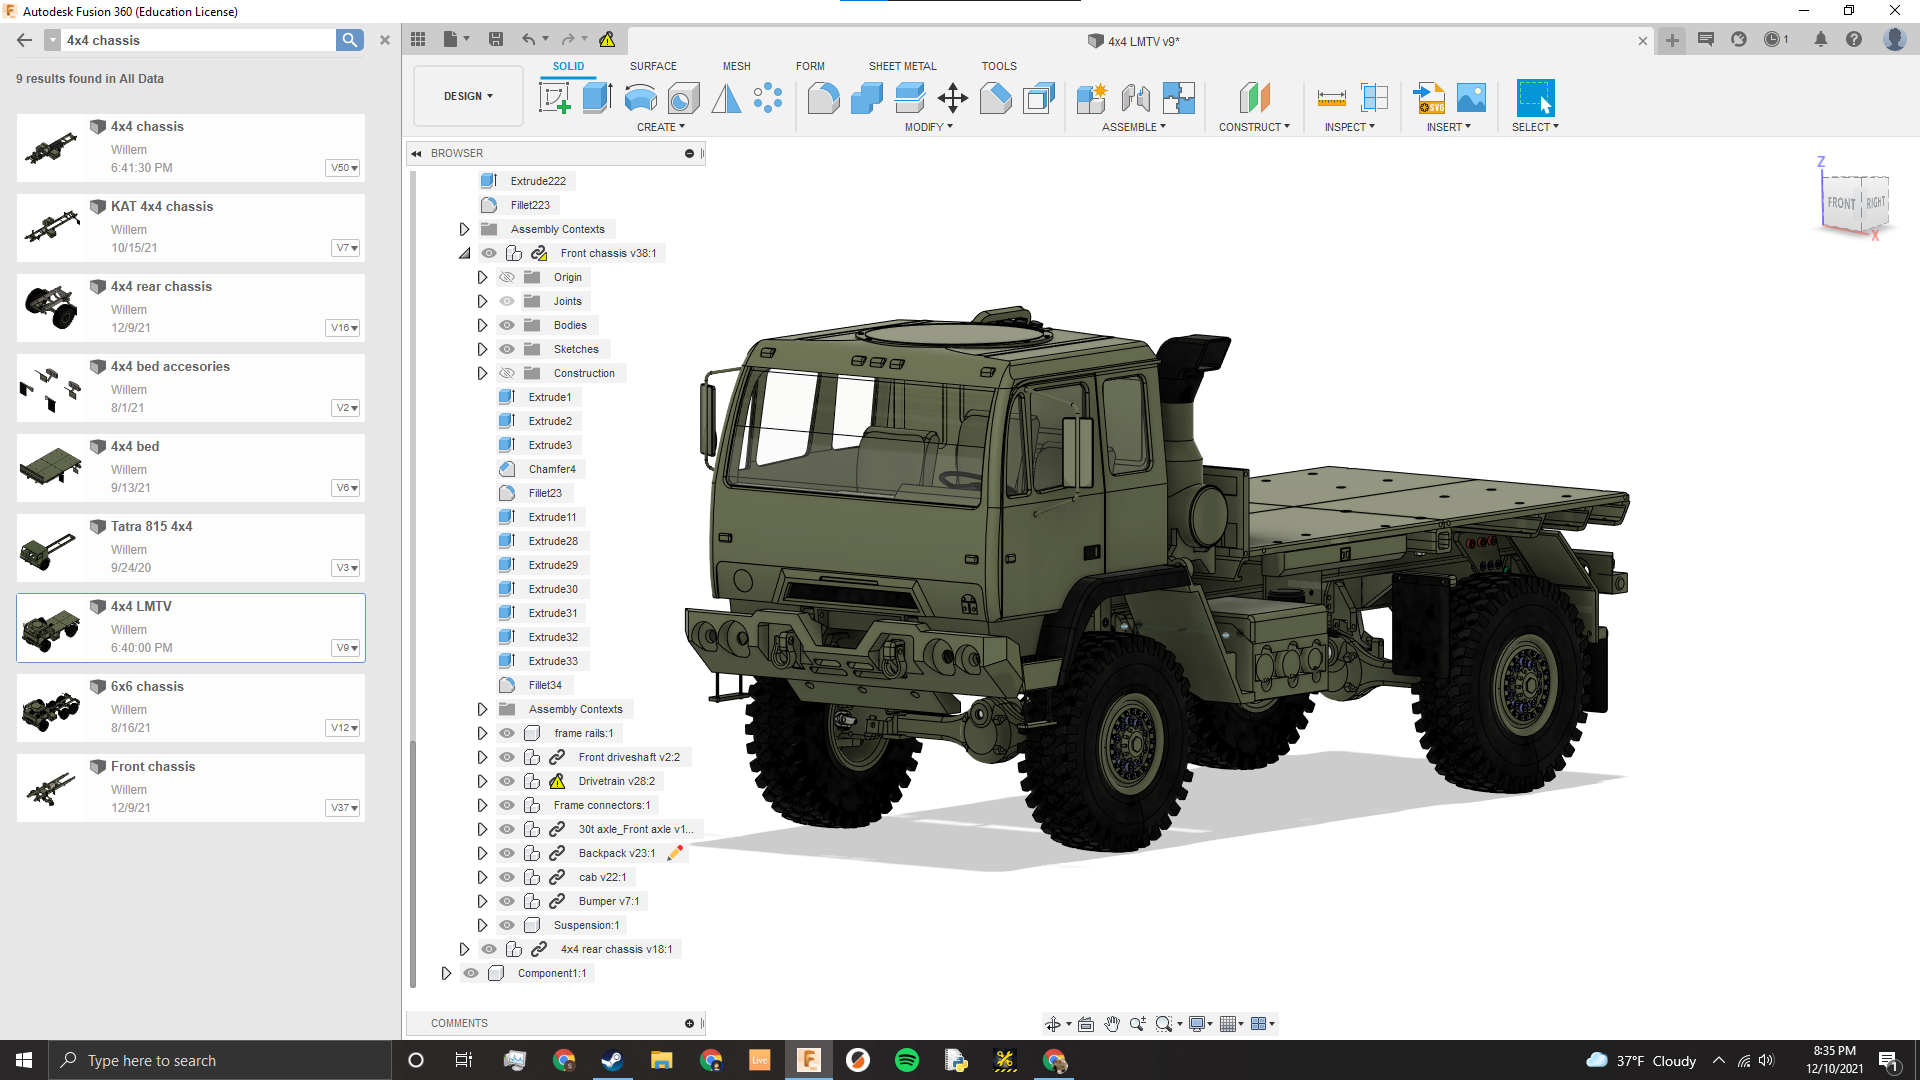The height and width of the screenshot is (1080, 1920).
Task: Expand the Suspension:1 component
Action: [x=482, y=925]
